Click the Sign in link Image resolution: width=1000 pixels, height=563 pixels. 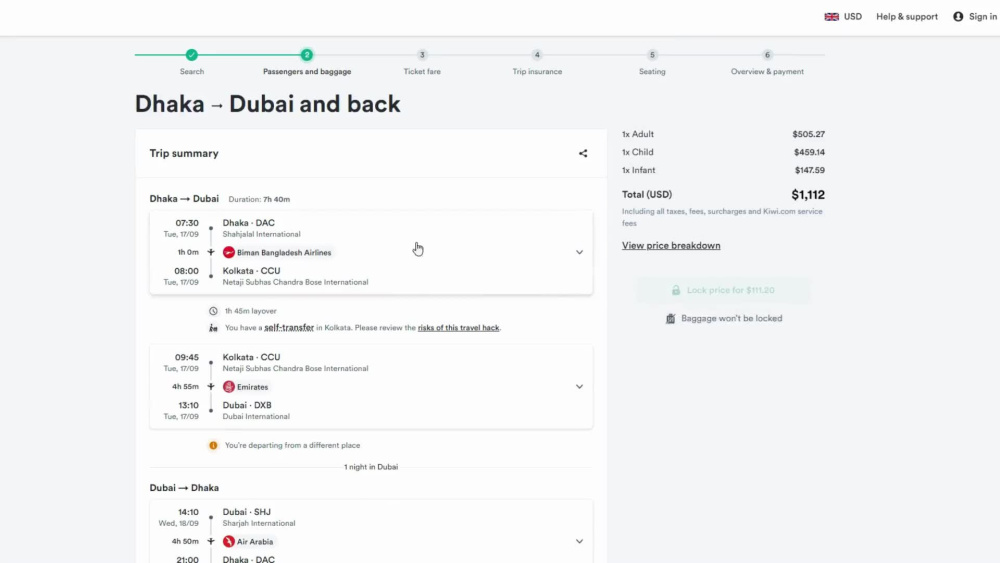pos(982,17)
